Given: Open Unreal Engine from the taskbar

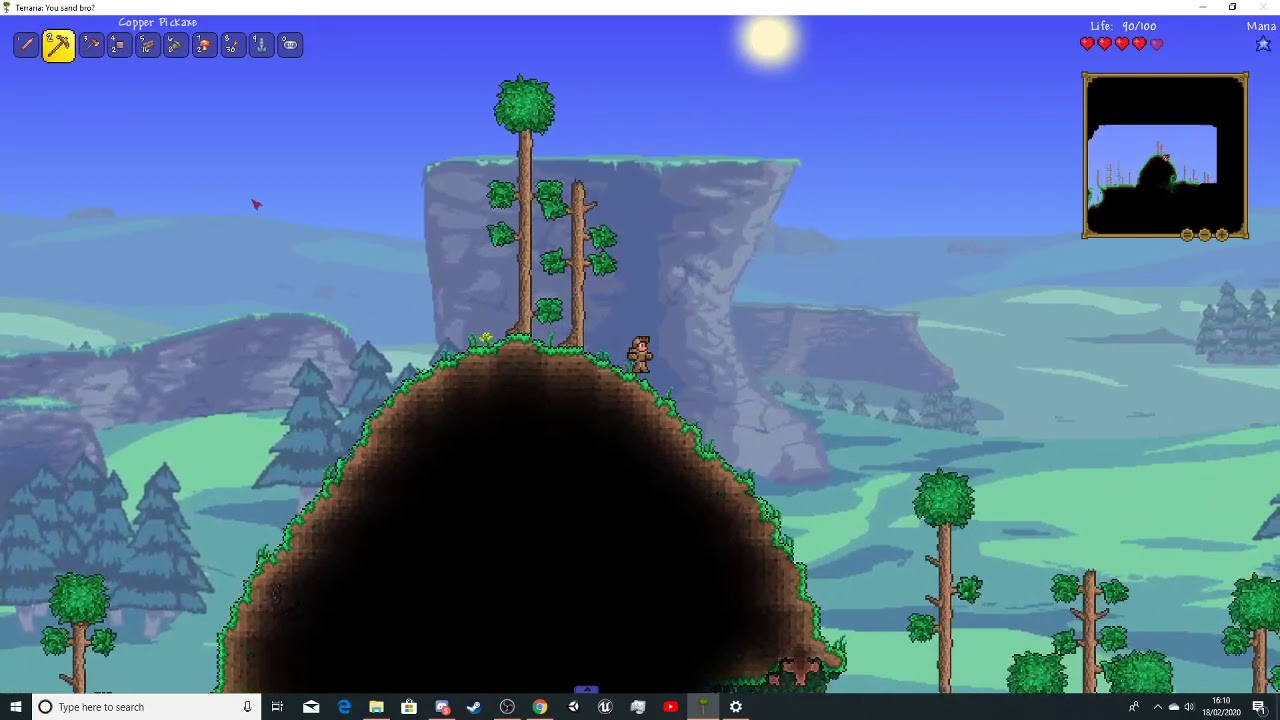Looking at the screenshot, I should tap(605, 707).
